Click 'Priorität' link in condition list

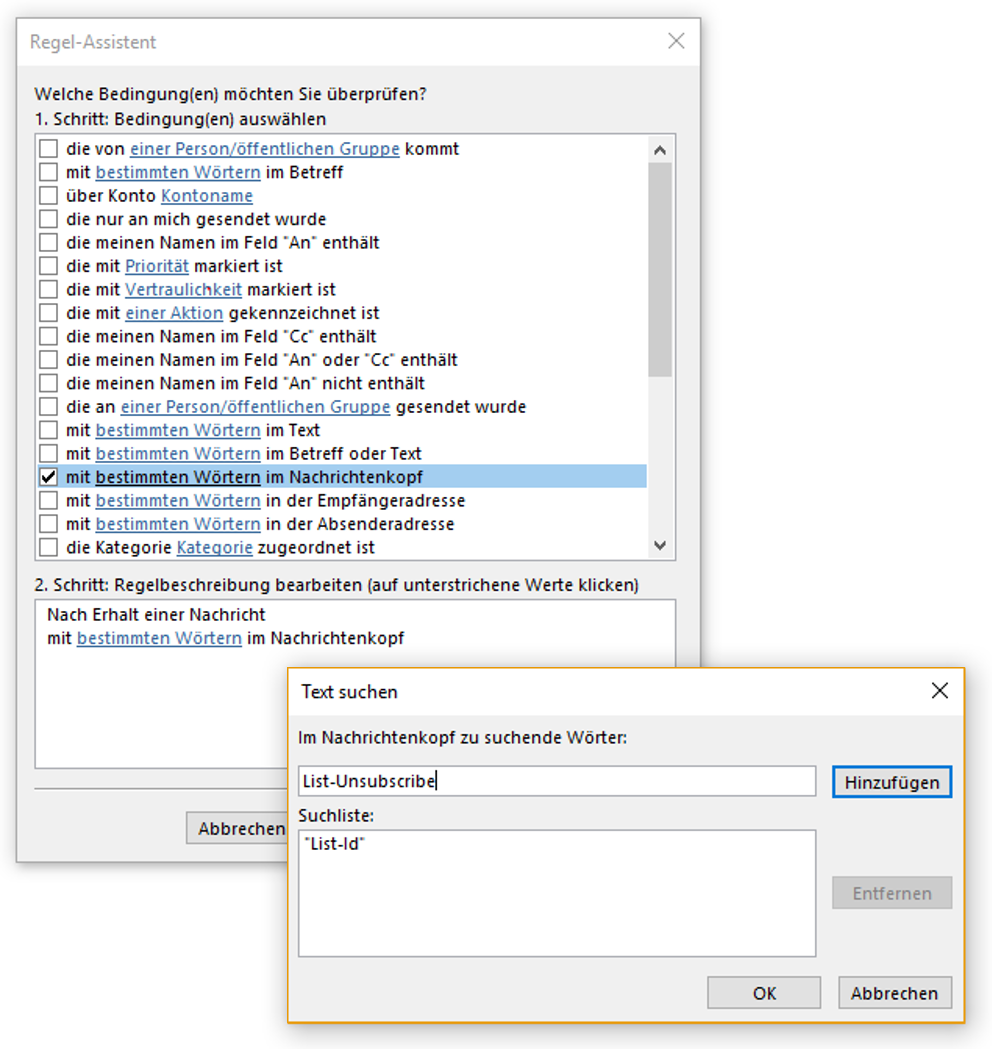tap(156, 266)
